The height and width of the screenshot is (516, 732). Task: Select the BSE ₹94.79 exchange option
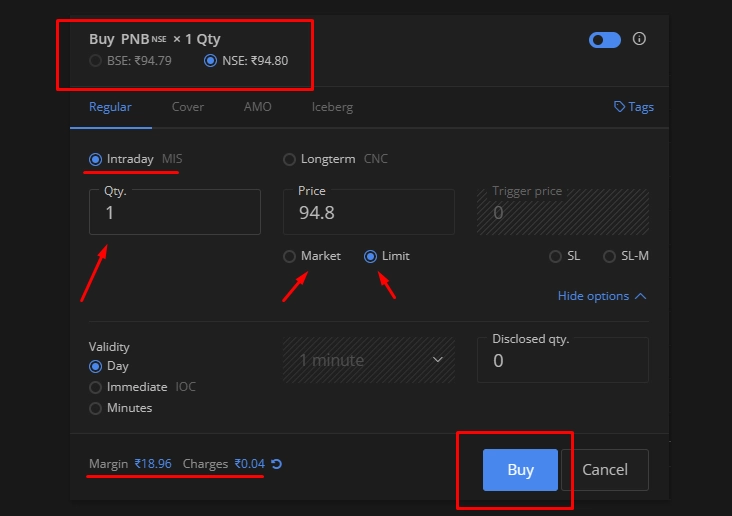click(x=131, y=61)
